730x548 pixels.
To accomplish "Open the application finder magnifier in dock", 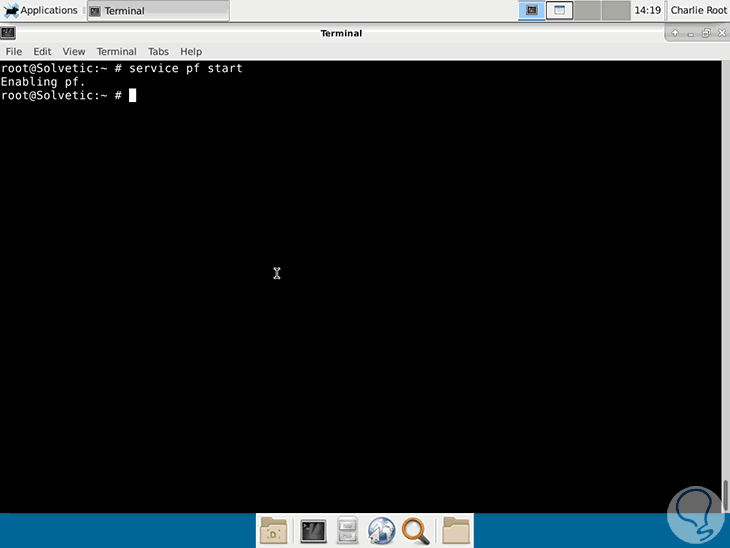I will coord(415,531).
